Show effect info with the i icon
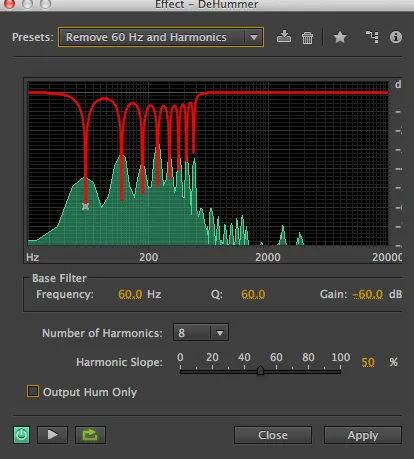Image resolution: width=414 pixels, height=459 pixels. (x=396, y=37)
